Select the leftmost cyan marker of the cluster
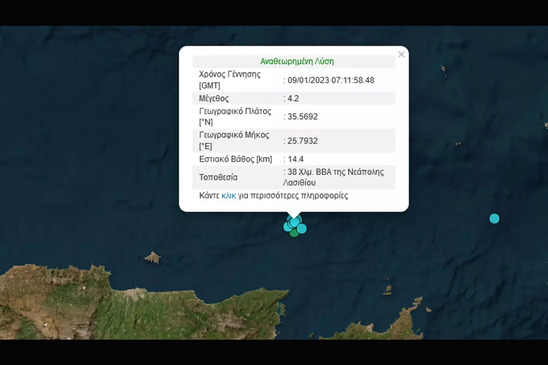The height and width of the screenshot is (365, 548). click(287, 227)
